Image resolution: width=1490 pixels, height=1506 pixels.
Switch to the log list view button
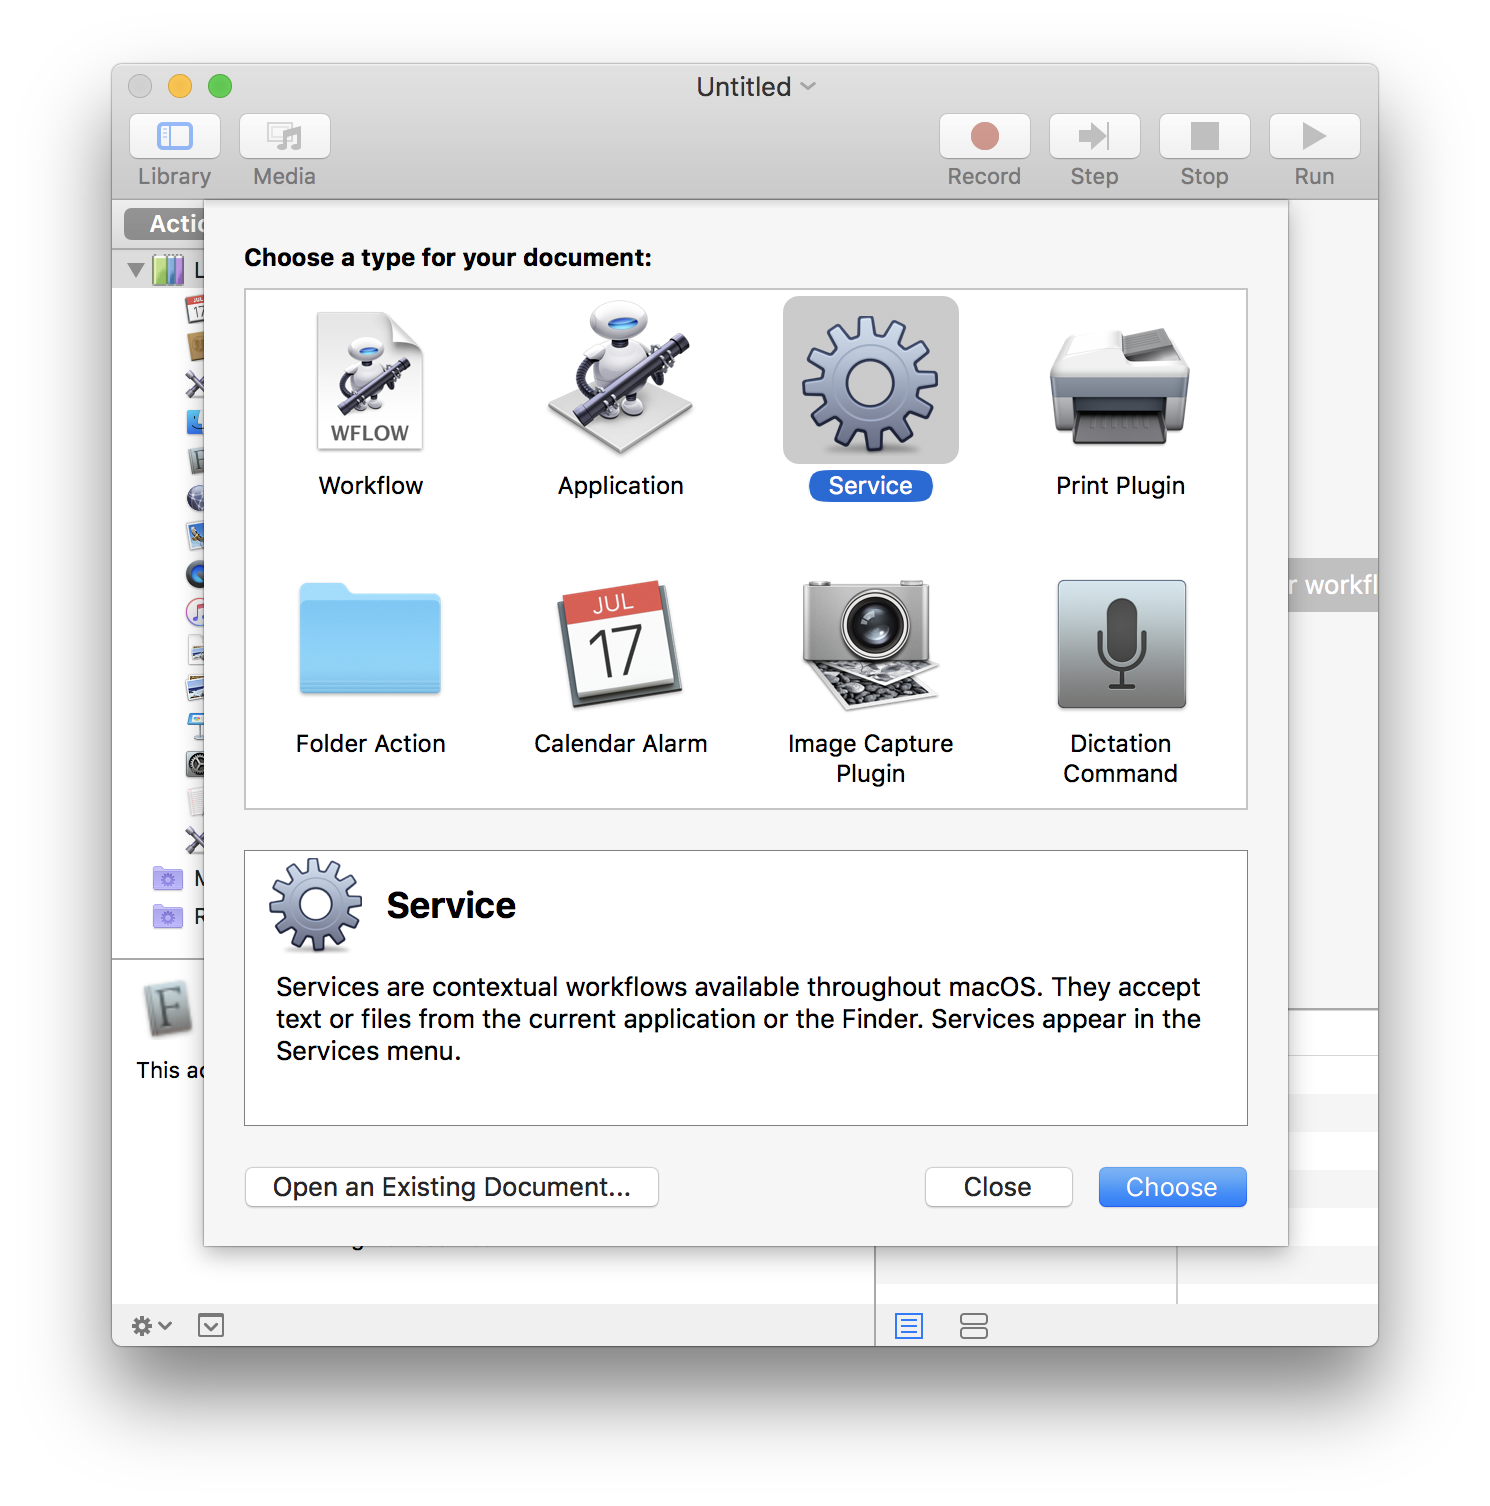pos(909,1326)
